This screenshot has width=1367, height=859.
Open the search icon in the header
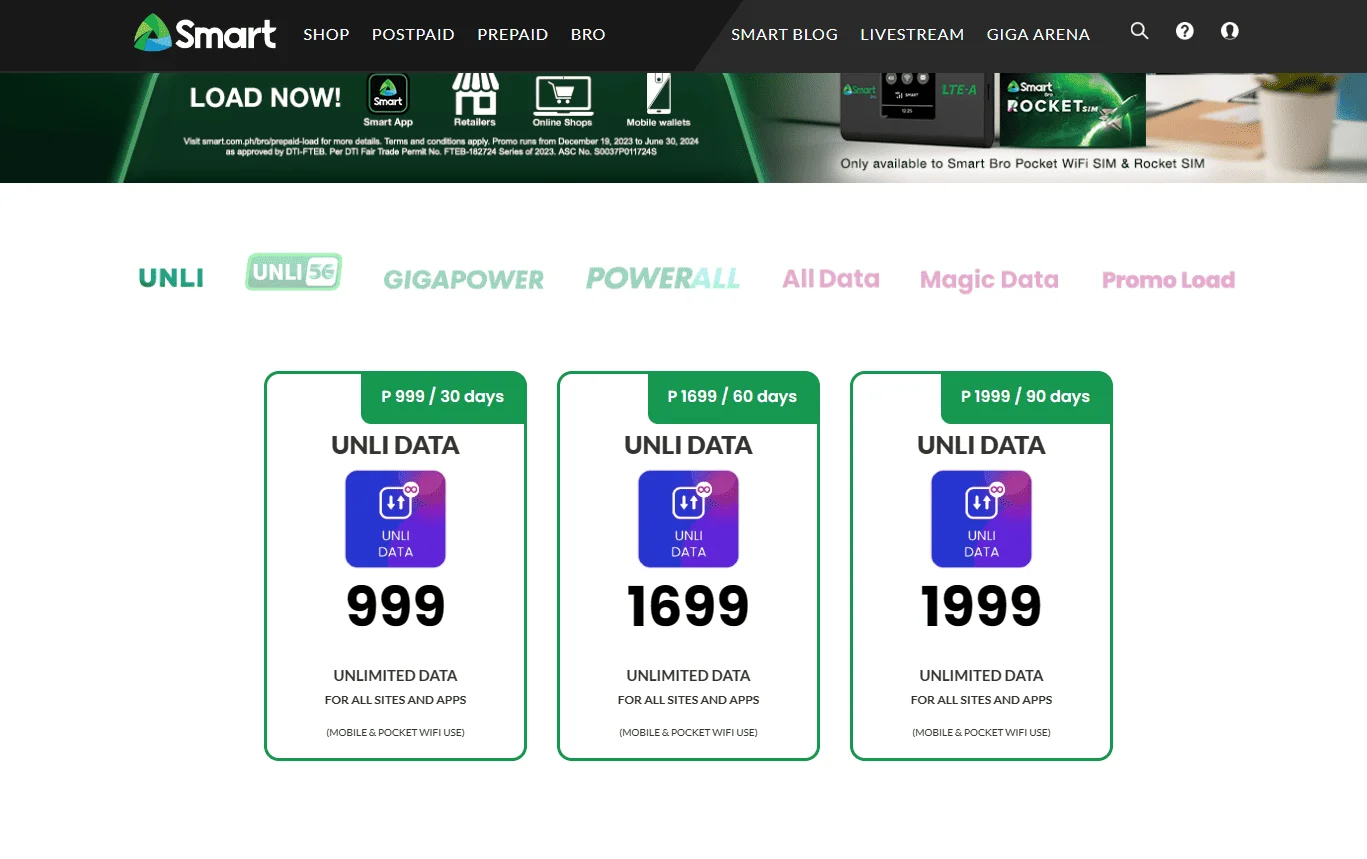(1139, 31)
